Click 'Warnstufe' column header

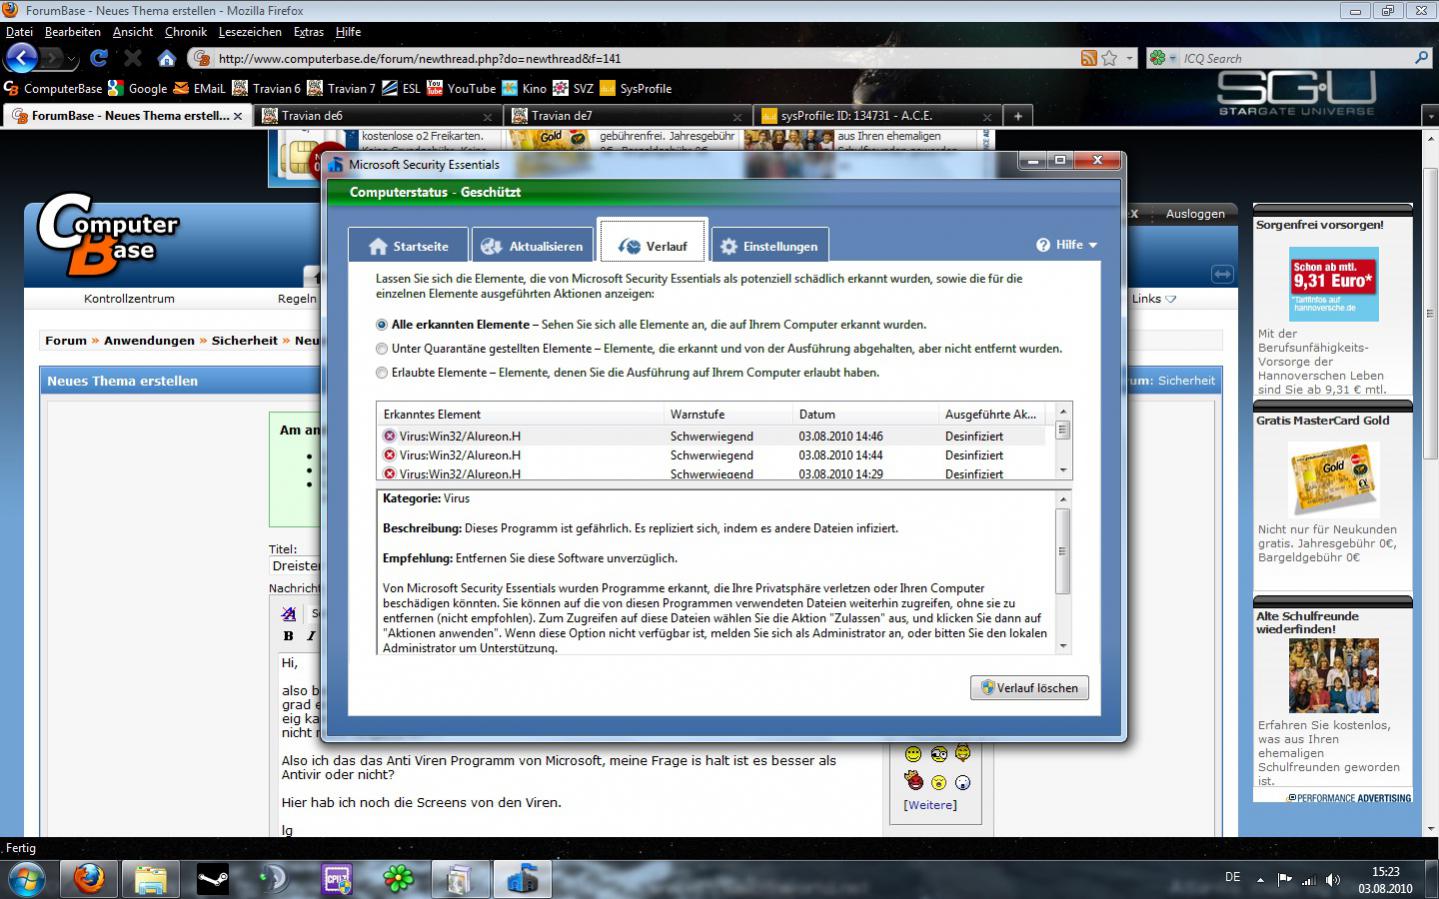point(728,414)
